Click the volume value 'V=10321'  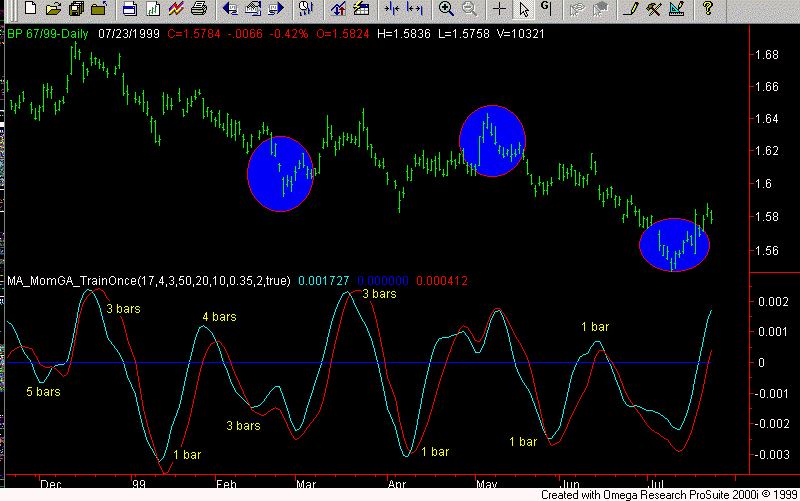tap(520, 34)
